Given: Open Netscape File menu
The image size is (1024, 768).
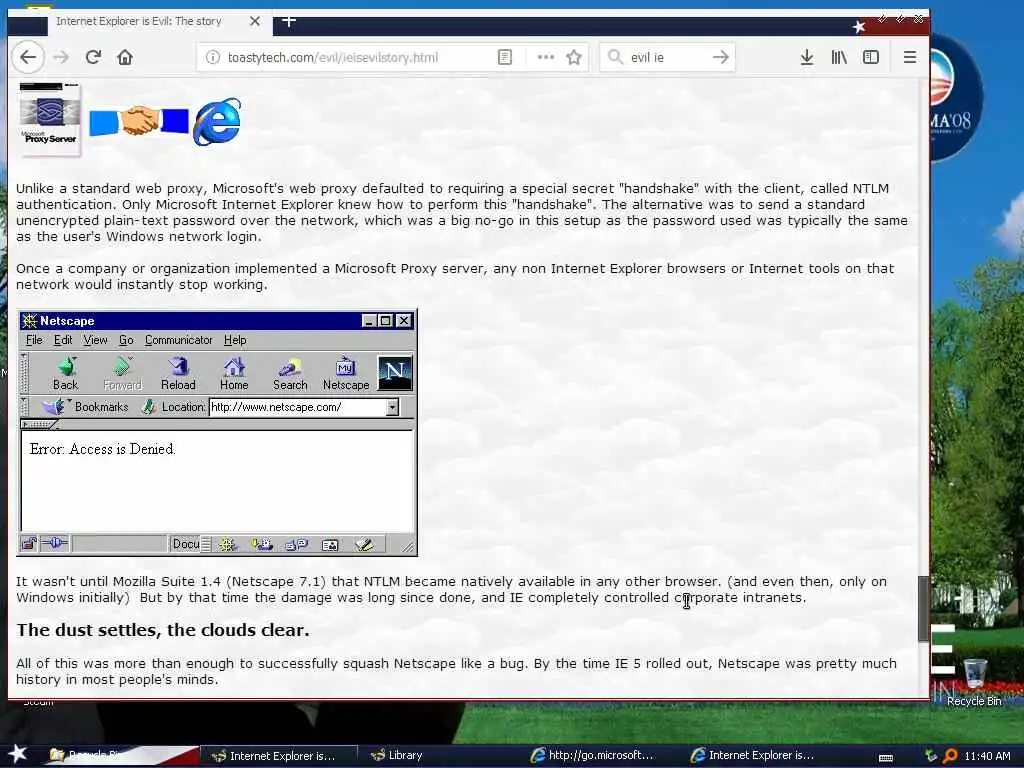Looking at the screenshot, I should pos(34,340).
